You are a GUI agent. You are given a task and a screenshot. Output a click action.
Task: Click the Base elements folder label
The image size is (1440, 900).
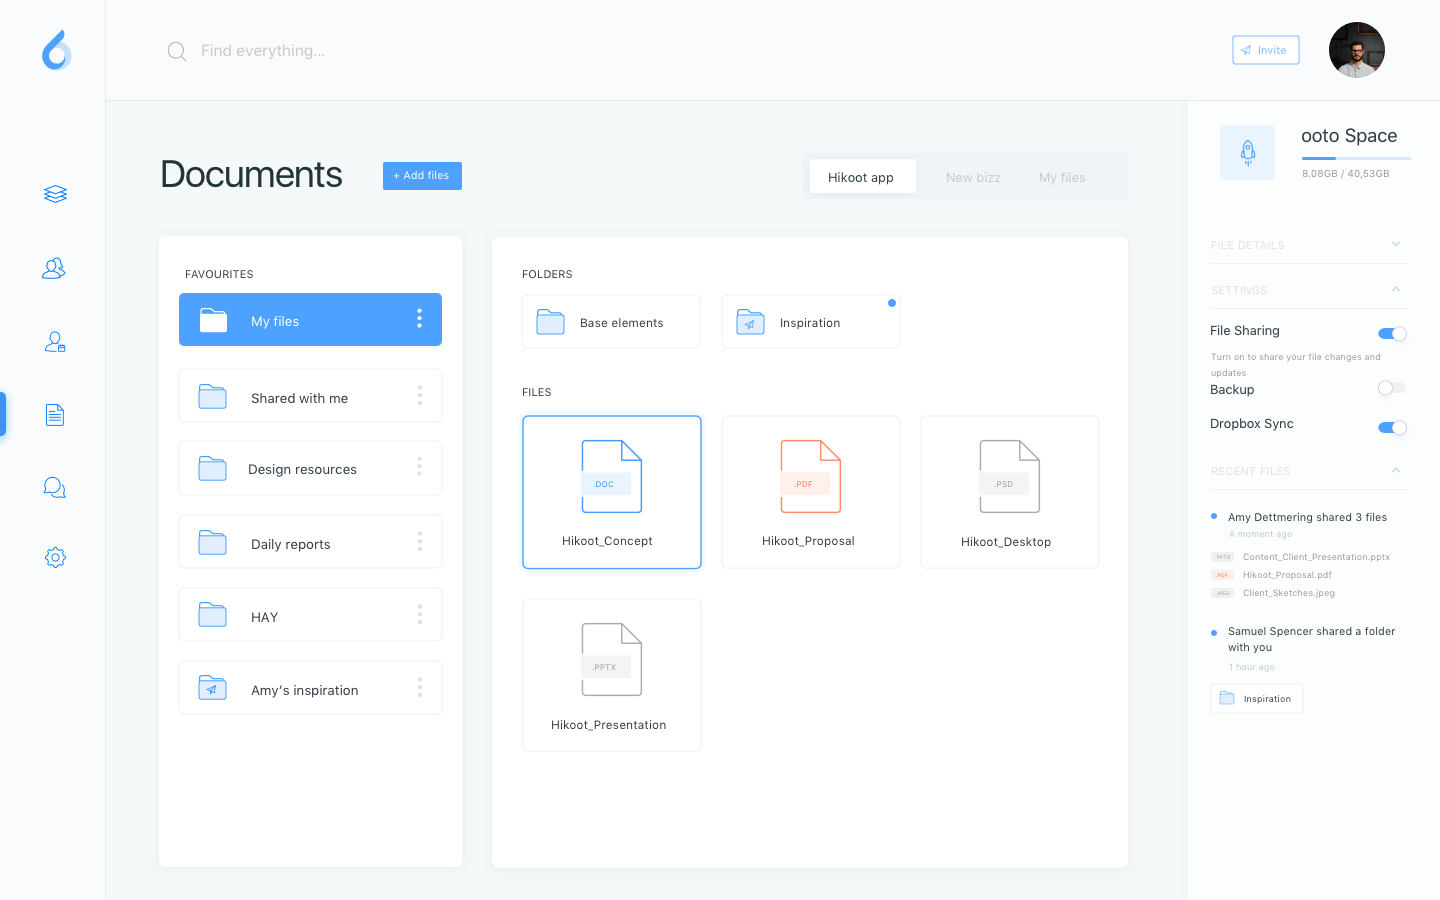coord(622,323)
